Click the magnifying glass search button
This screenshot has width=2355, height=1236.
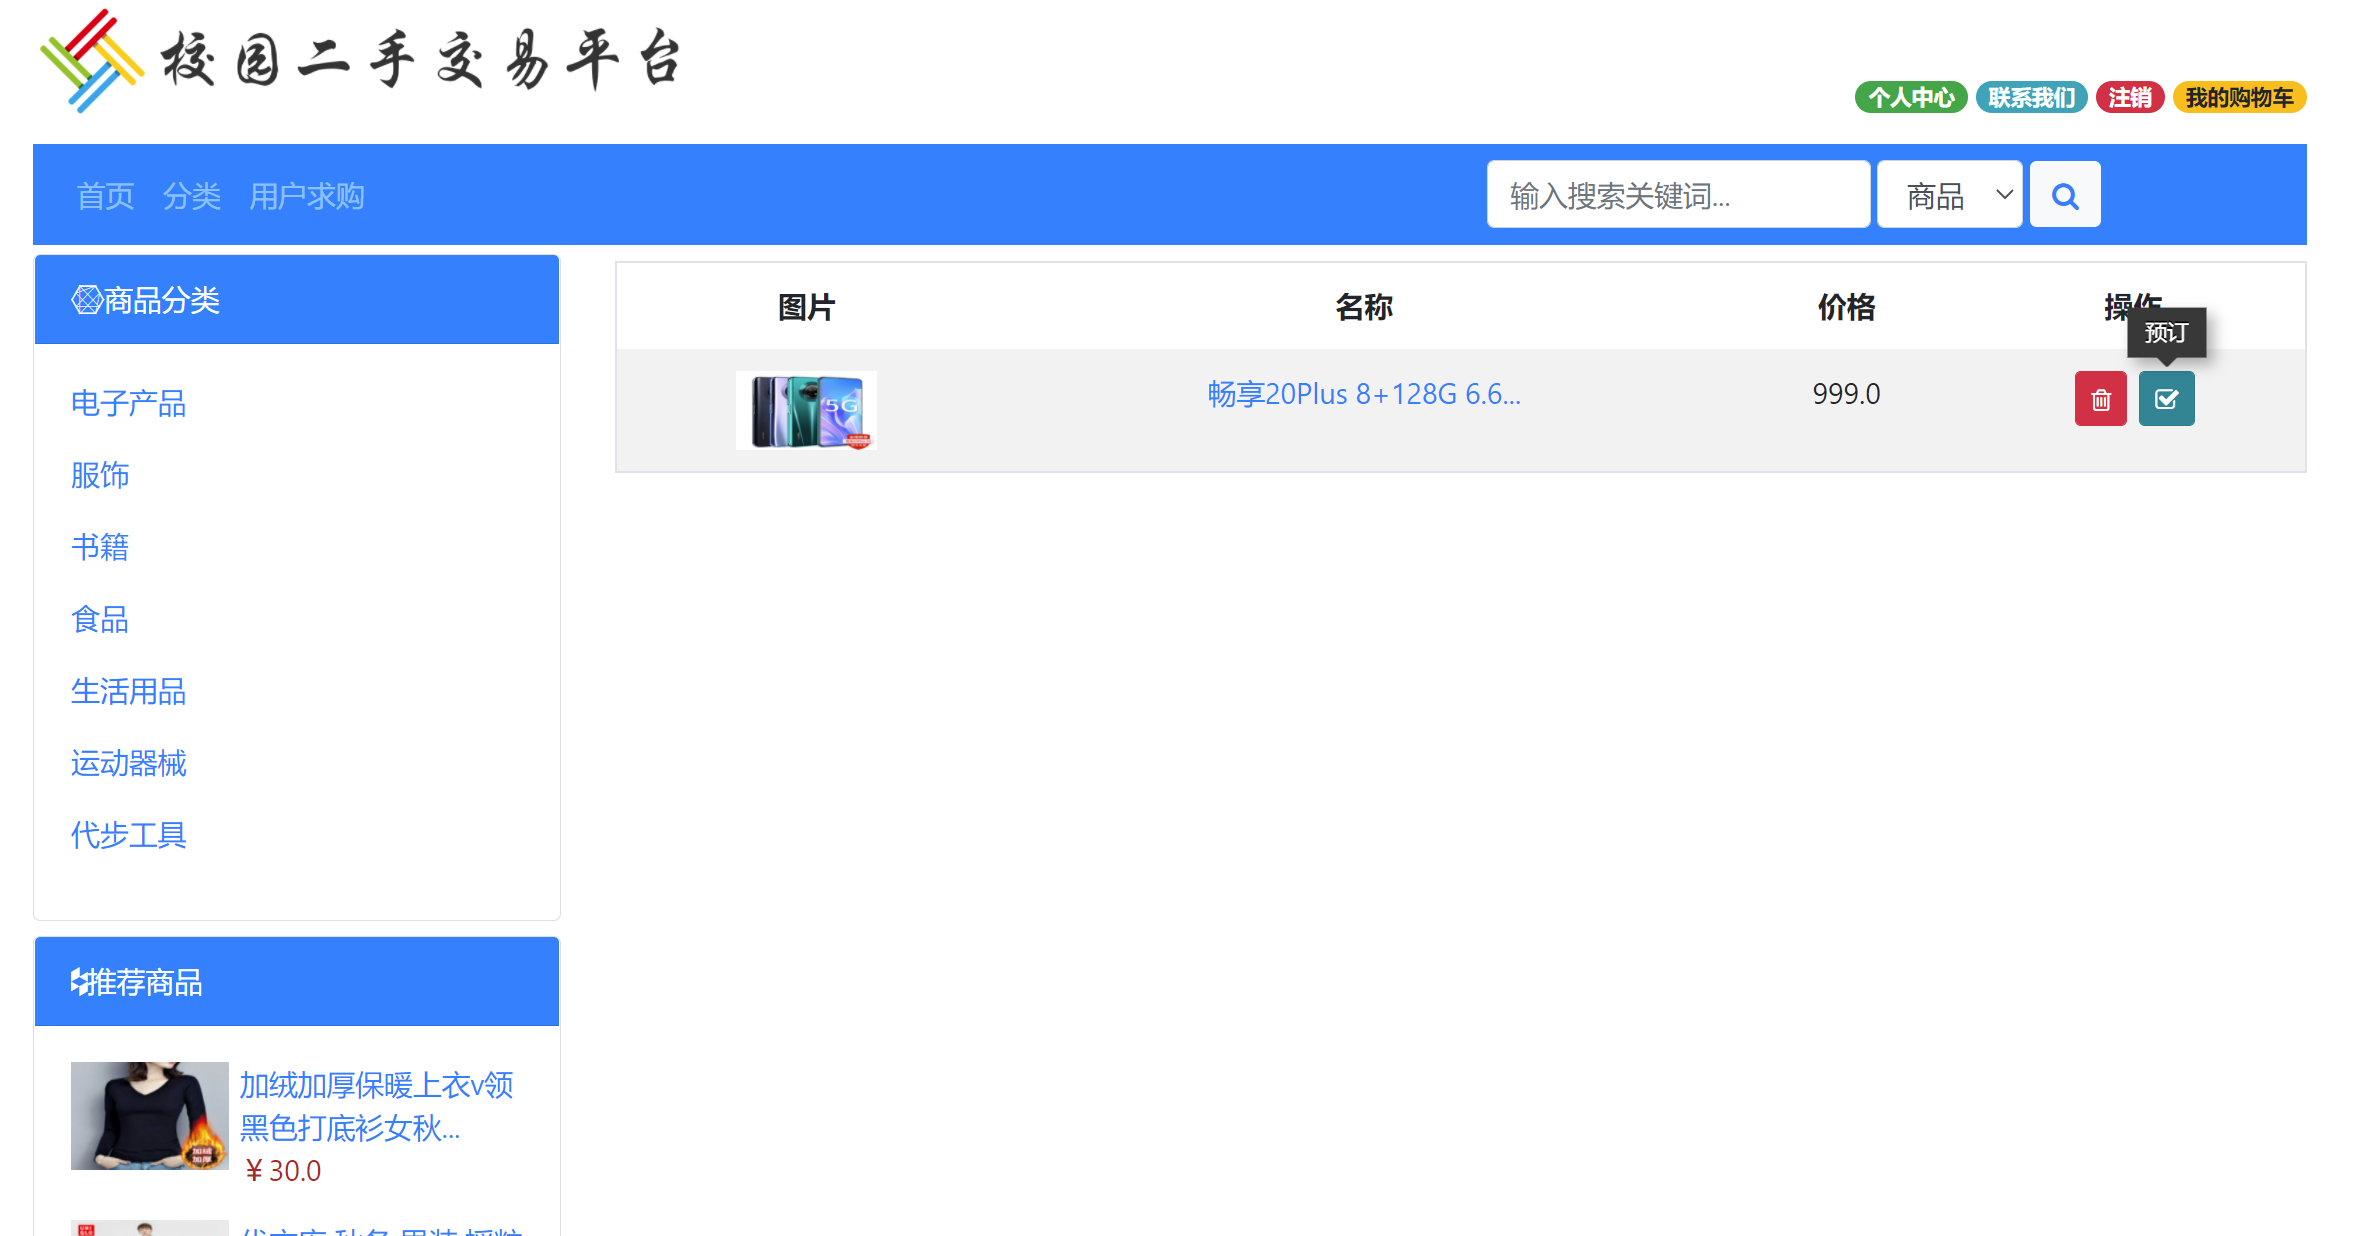click(x=2065, y=195)
